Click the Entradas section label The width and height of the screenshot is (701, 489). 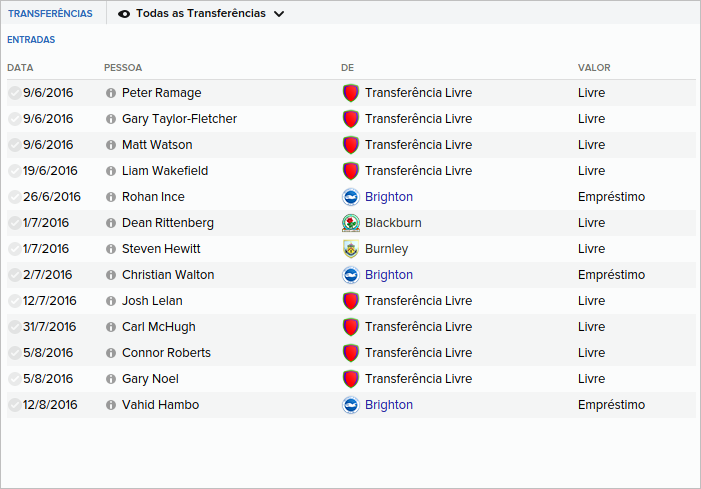point(31,40)
